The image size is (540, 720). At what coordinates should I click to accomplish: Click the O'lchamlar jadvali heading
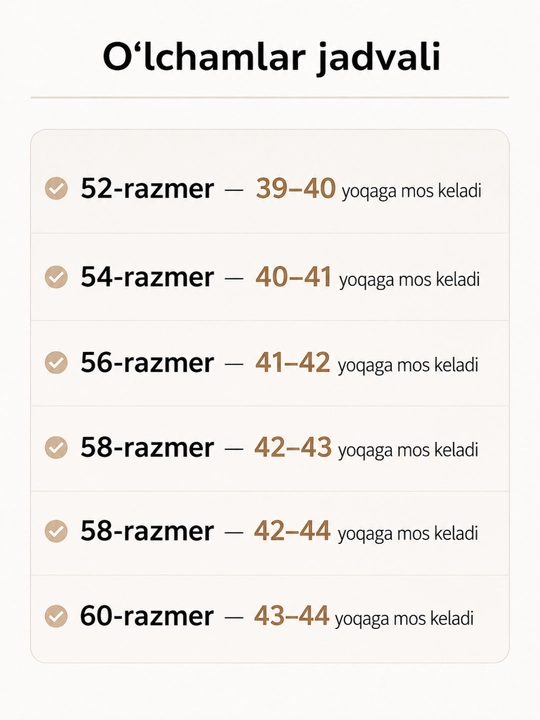tap(271, 57)
